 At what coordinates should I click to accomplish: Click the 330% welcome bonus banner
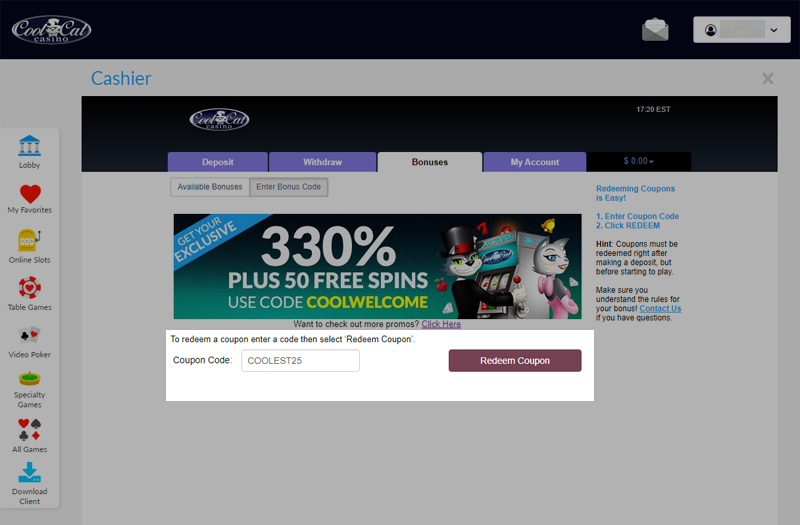point(378,266)
